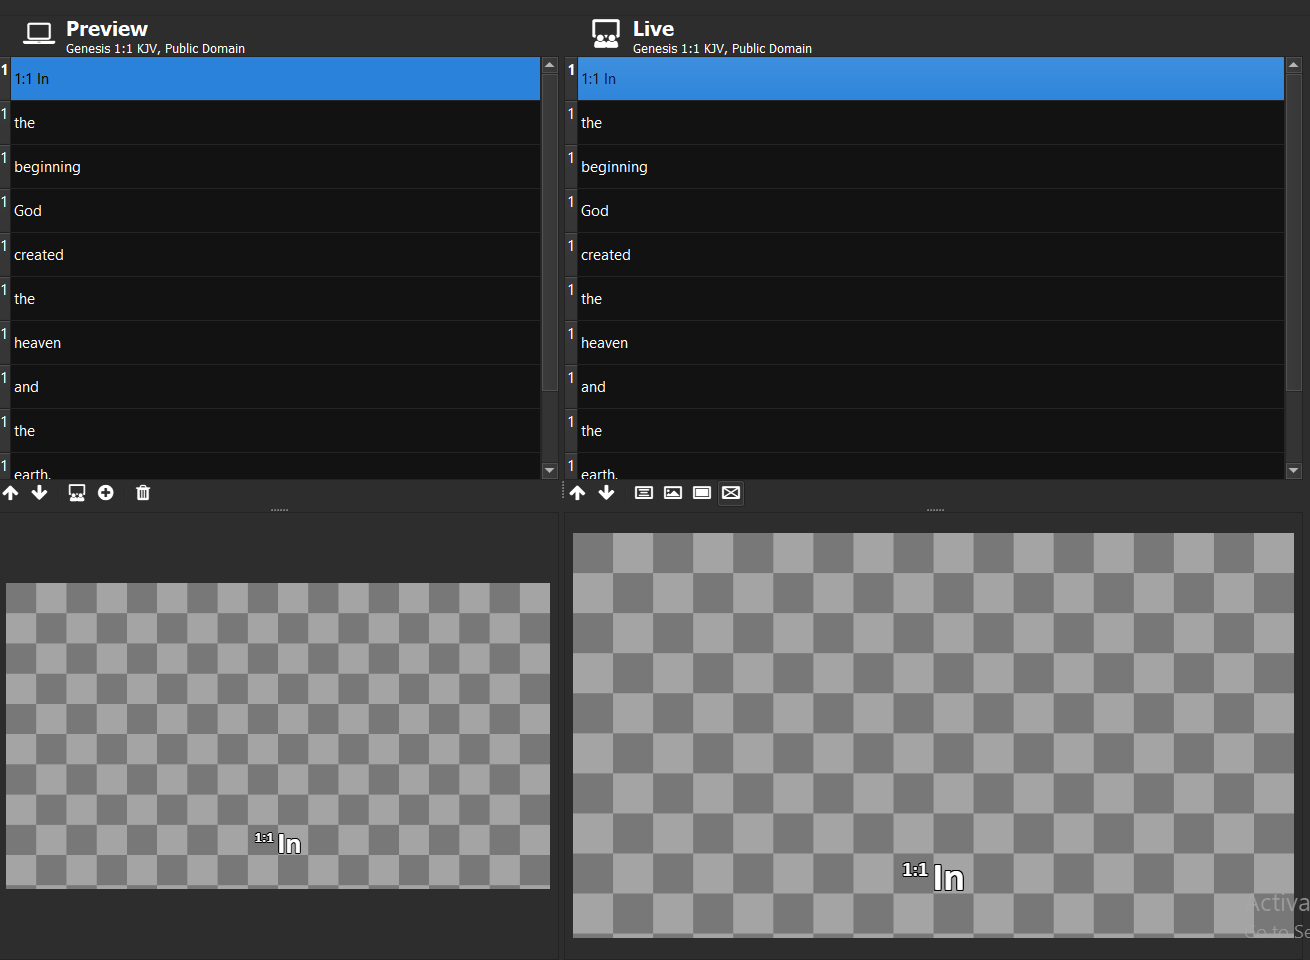Click the Show Presentation icon in Live toolbar
Viewport: 1310px width, 960px height.
[644, 493]
